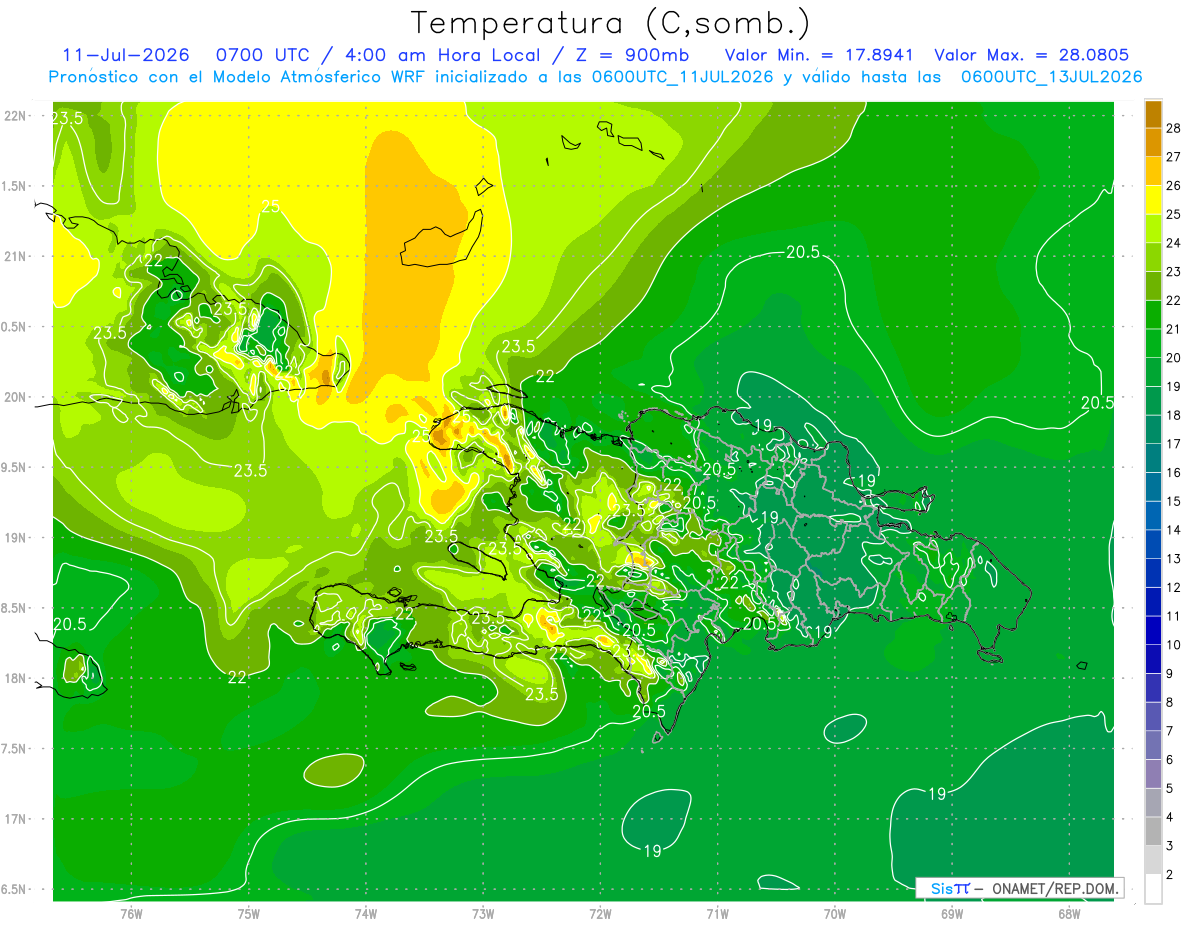Viewport: 1200px width, 927px height.
Task: Click the brown colorbar segment above 28
Action: coord(1153,115)
